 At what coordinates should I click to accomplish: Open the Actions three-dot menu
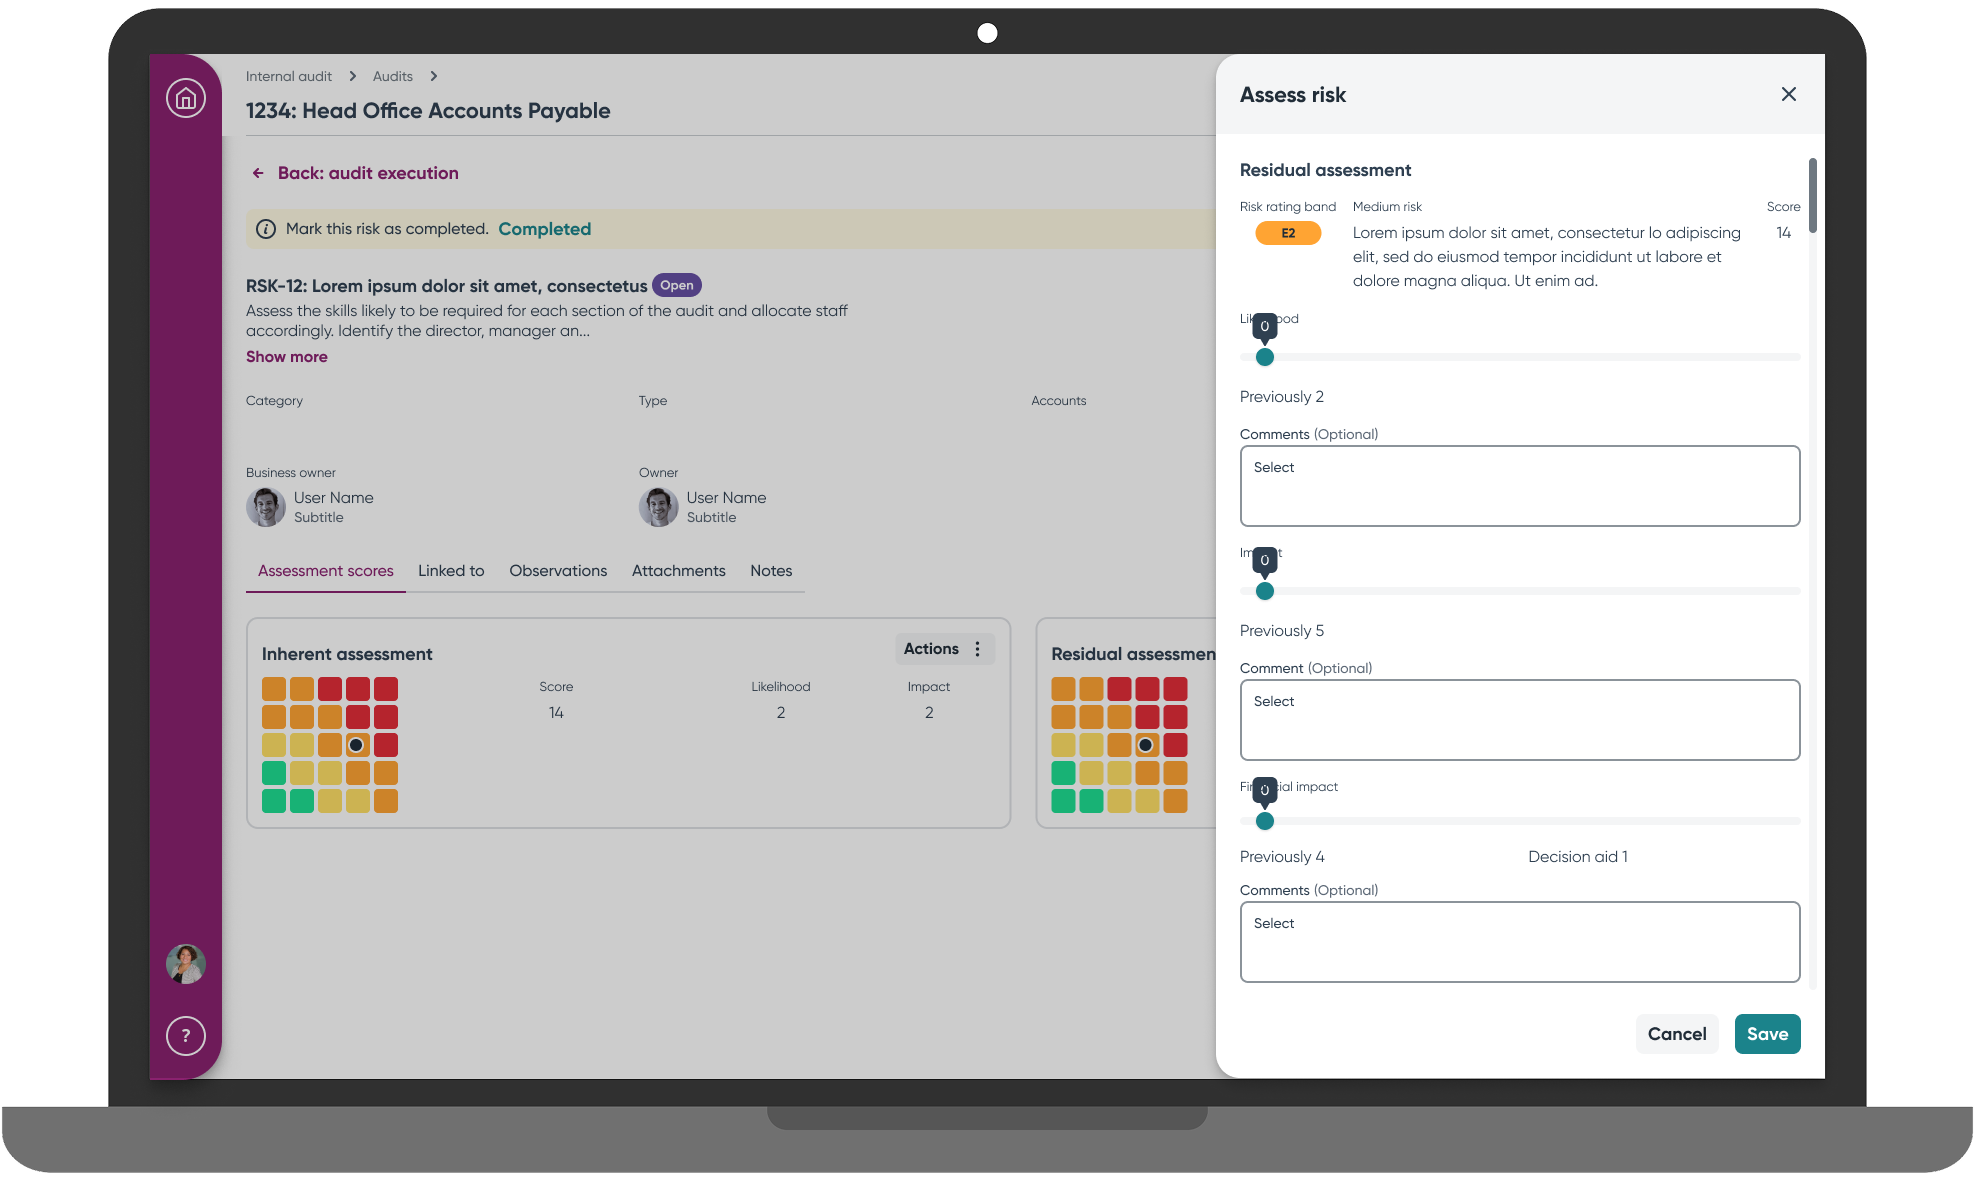pyautogui.click(x=977, y=649)
